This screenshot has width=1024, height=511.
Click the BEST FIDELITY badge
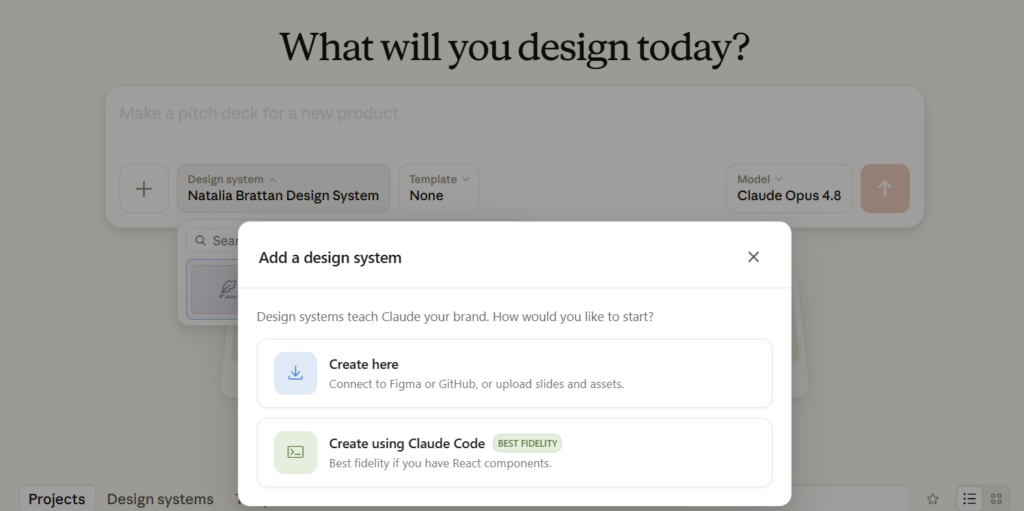tap(527, 443)
